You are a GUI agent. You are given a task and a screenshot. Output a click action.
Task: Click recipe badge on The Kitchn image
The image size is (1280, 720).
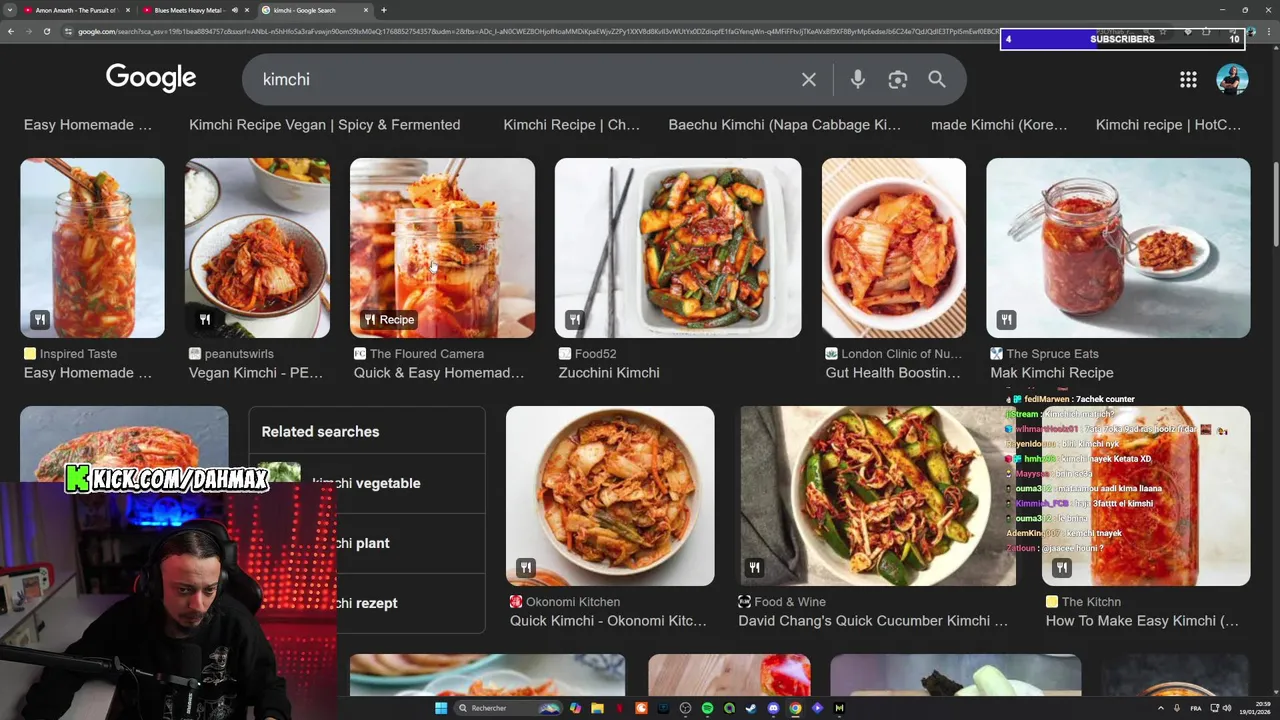click(1062, 568)
